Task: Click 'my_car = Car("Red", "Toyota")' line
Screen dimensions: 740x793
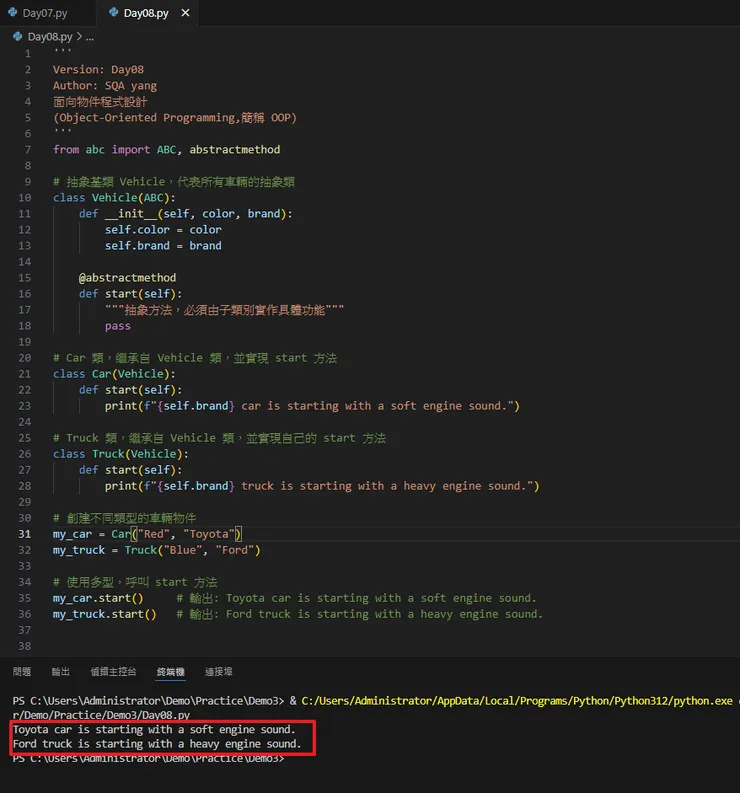Action: 147,534
